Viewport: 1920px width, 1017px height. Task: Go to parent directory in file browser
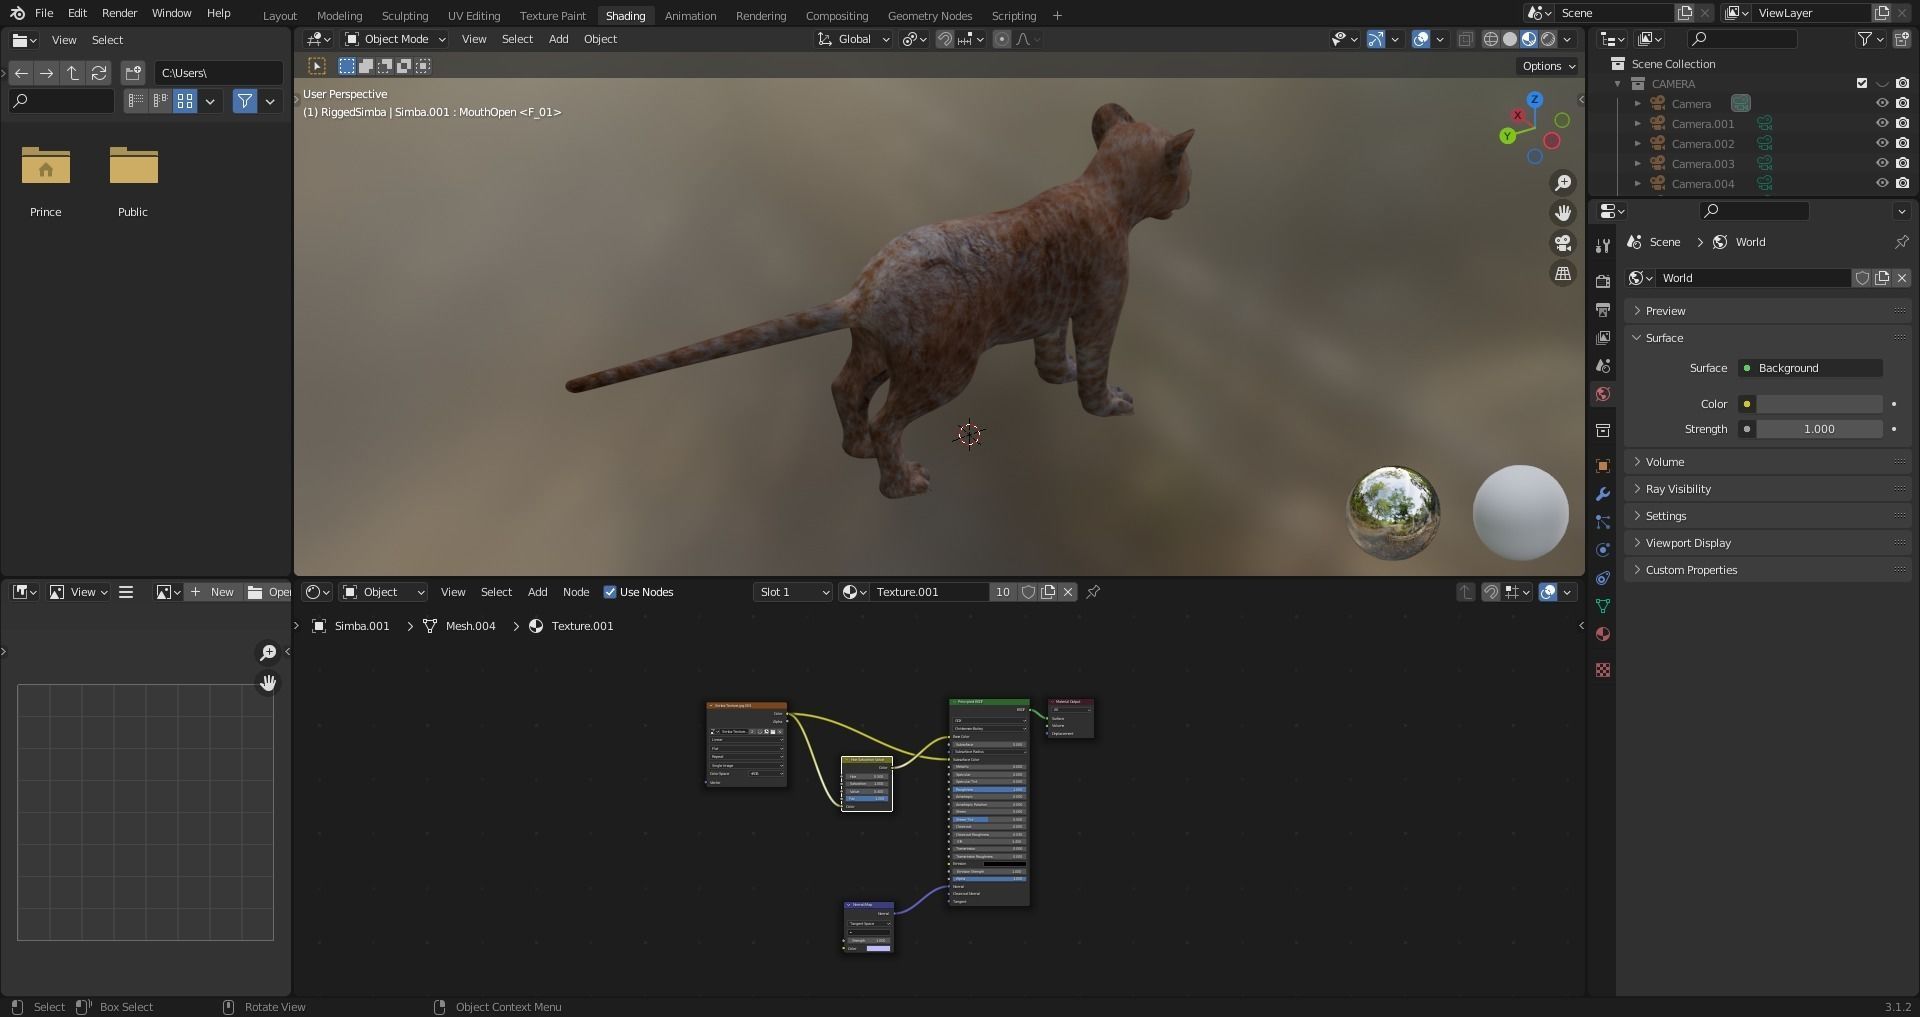(x=72, y=73)
